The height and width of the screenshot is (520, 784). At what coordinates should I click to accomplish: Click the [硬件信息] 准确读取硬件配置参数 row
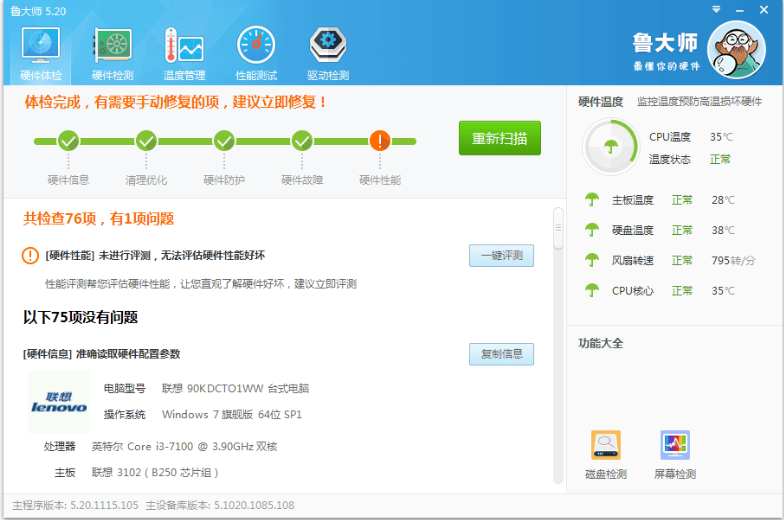click(102, 354)
